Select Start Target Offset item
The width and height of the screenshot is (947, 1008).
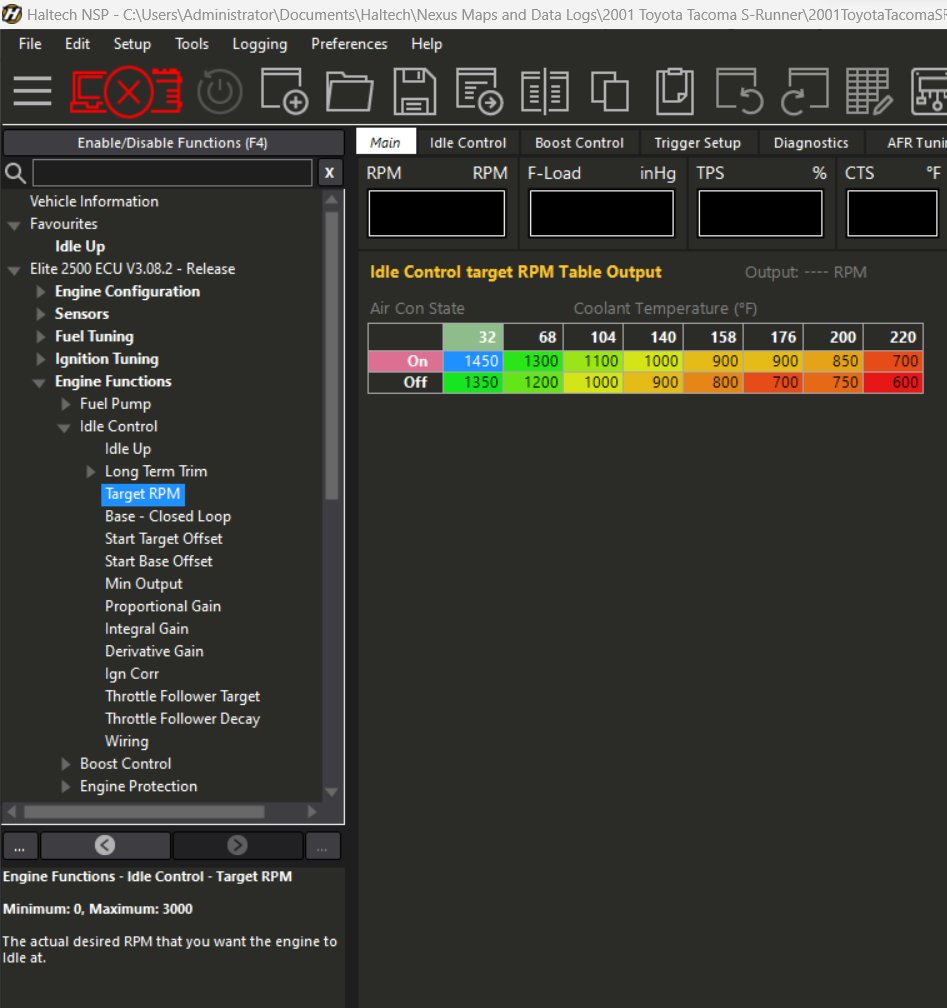(x=163, y=539)
